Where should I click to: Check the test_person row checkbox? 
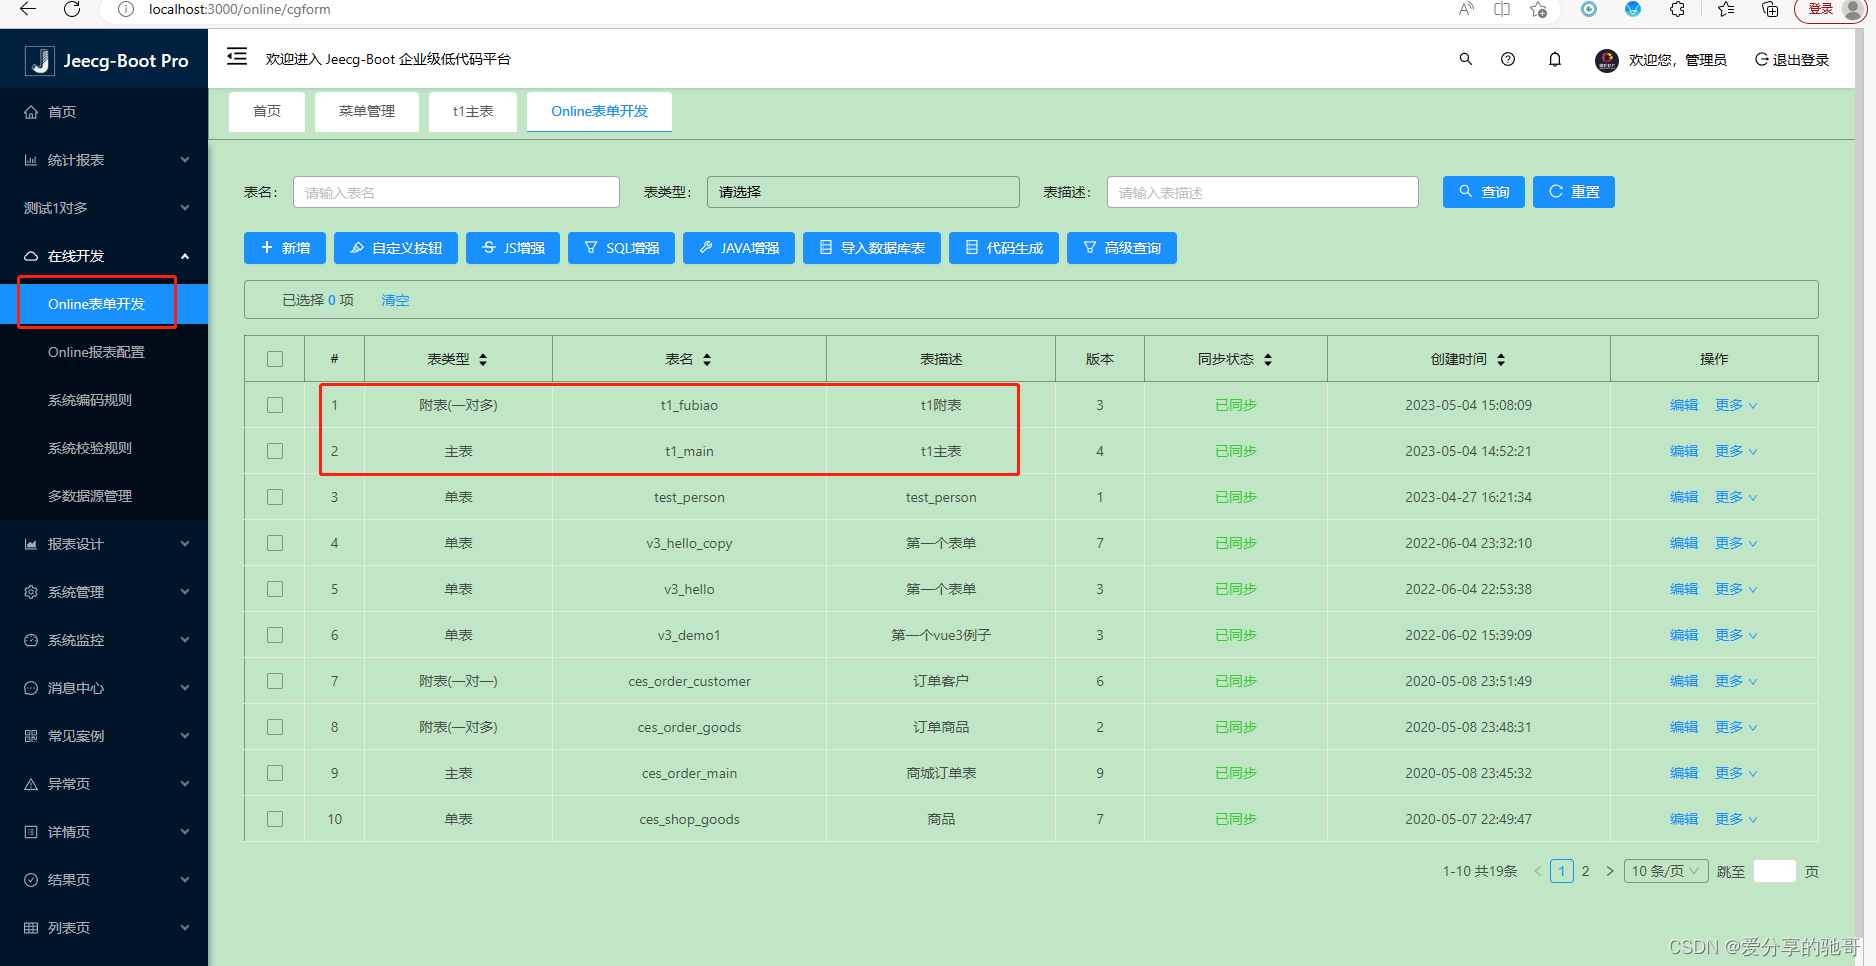pos(275,497)
